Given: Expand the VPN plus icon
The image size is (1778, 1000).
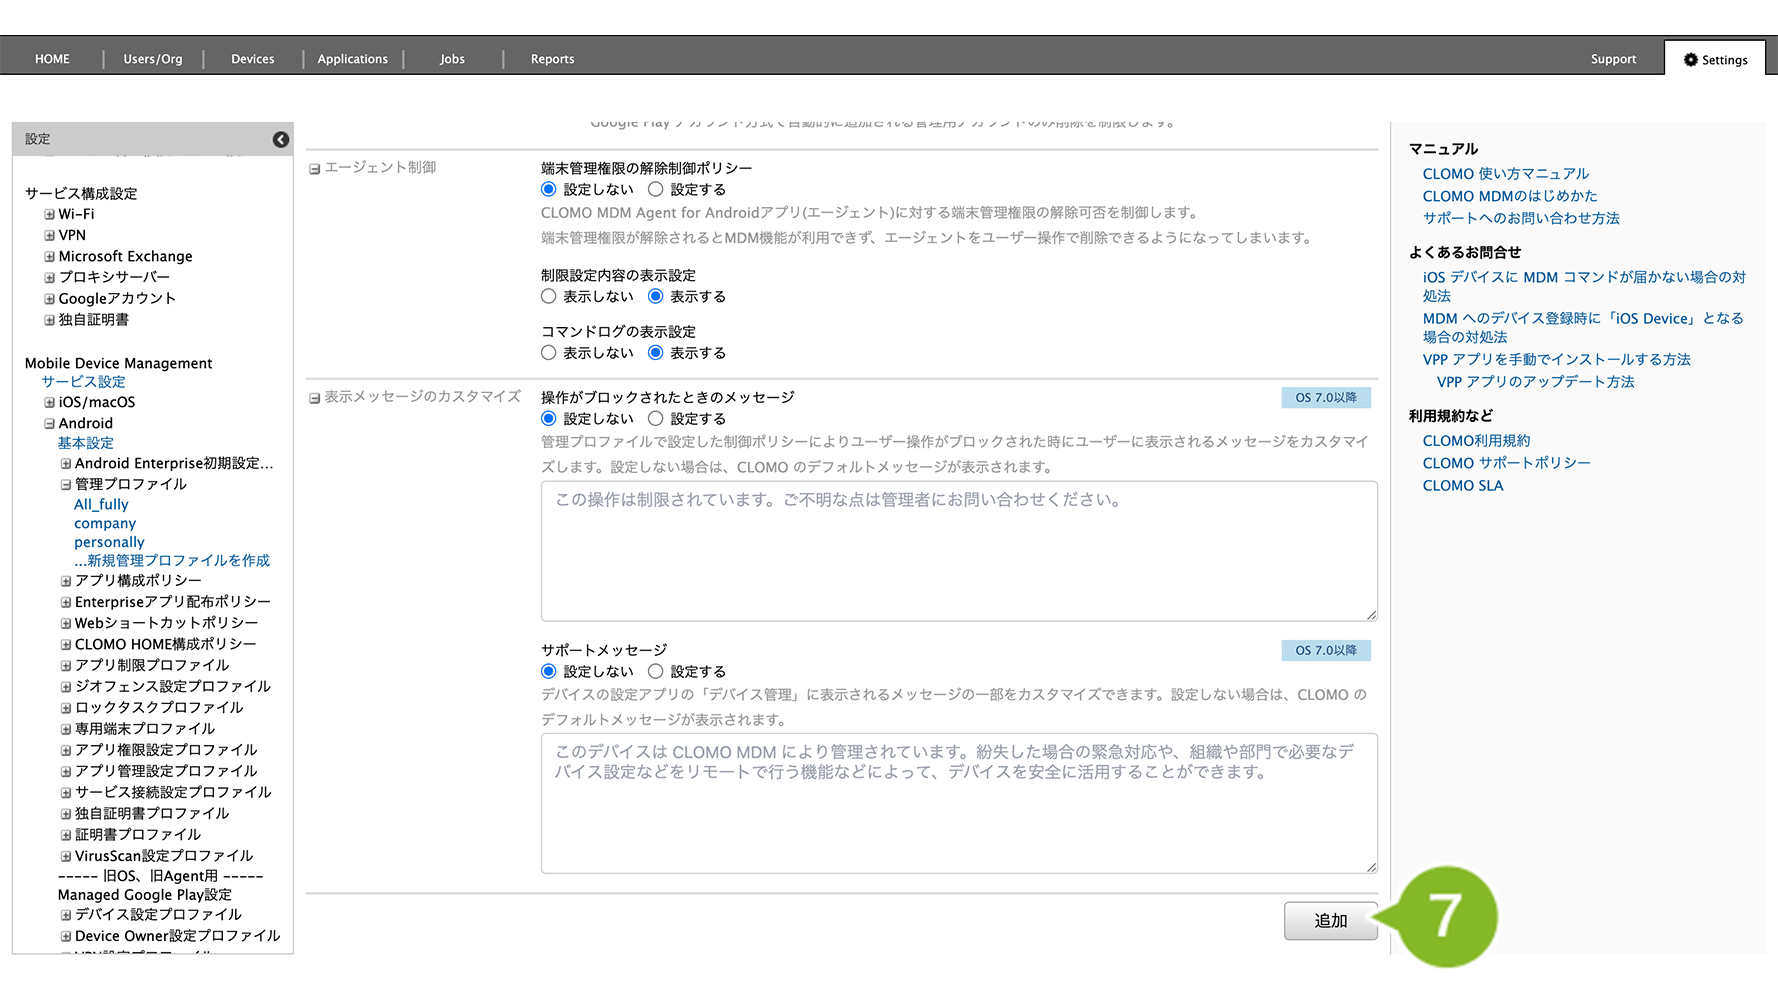Looking at the screenshot, I should click(49, 235).
